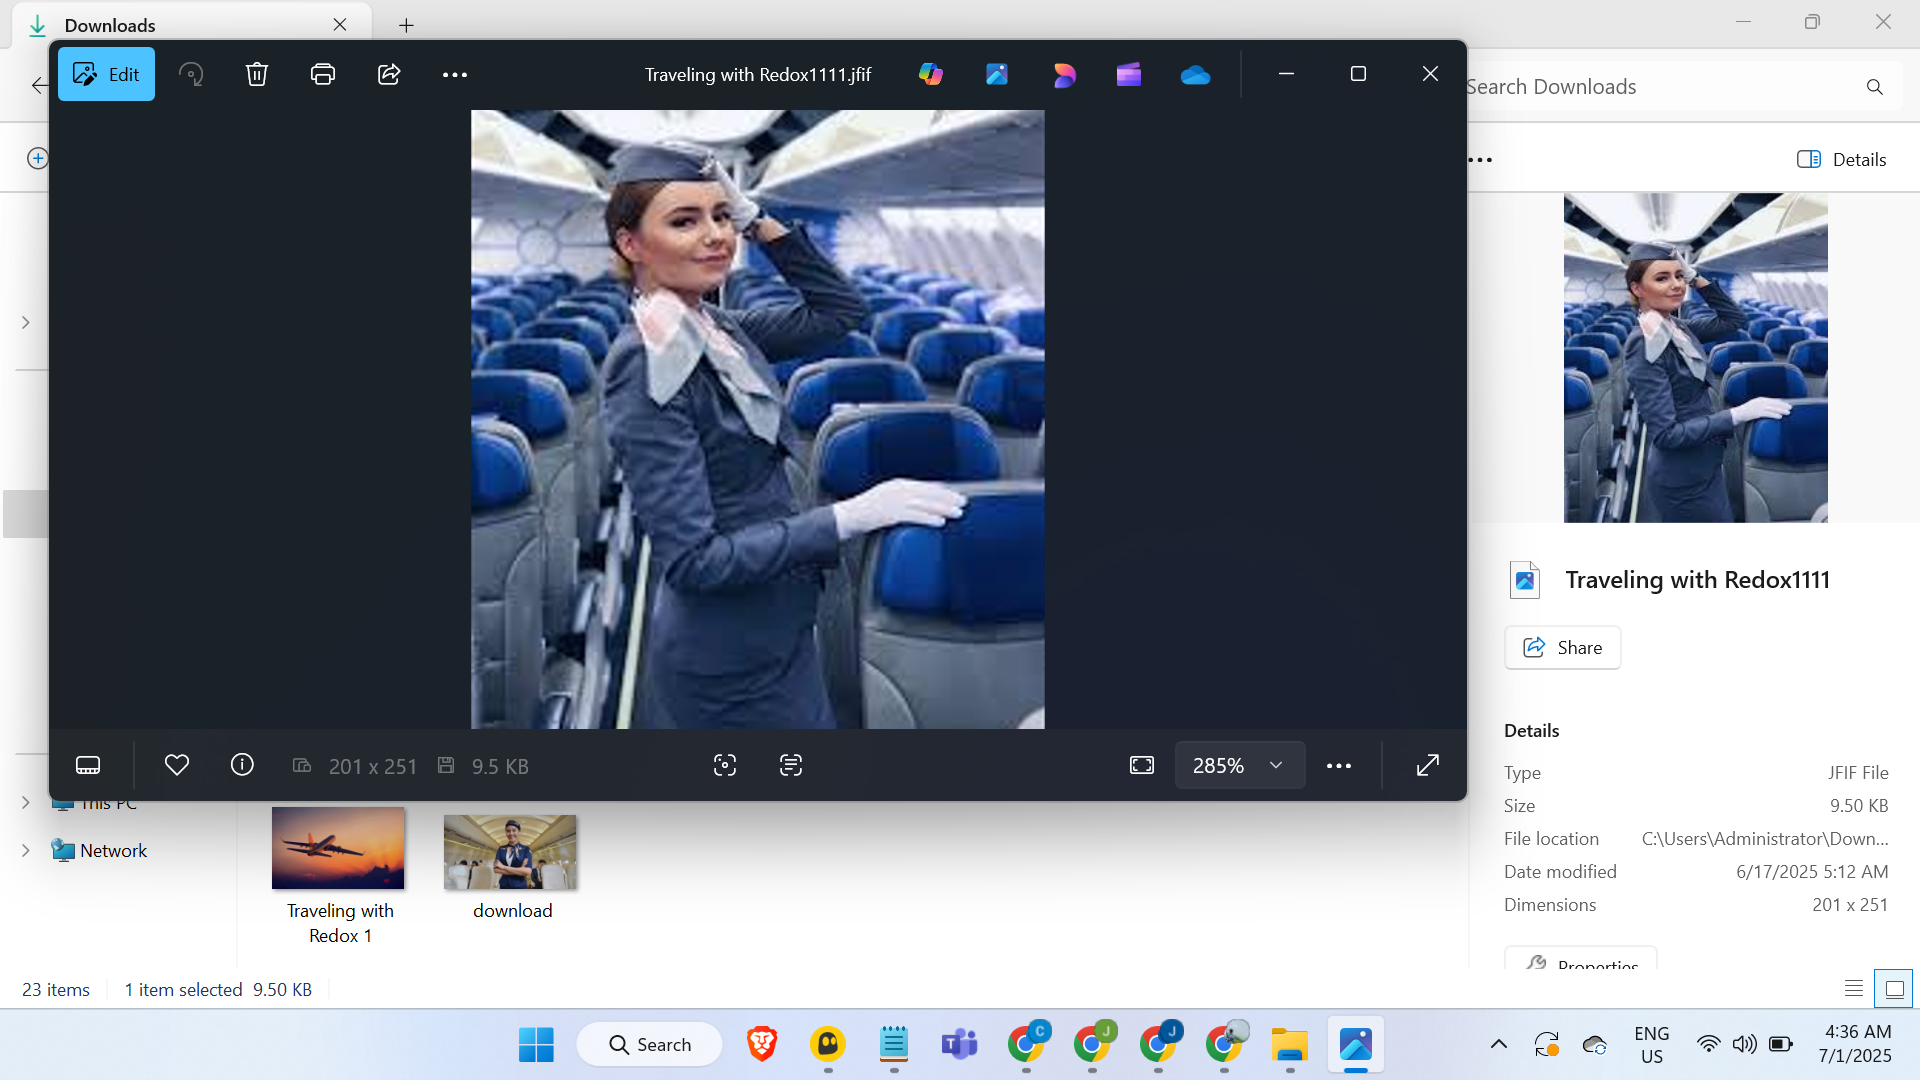Click the preview thumbnail in Details pane

1696,357
